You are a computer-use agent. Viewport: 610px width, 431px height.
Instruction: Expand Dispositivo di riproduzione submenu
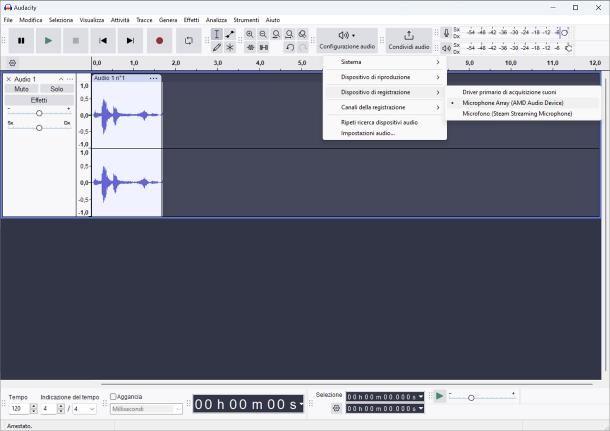385,77
